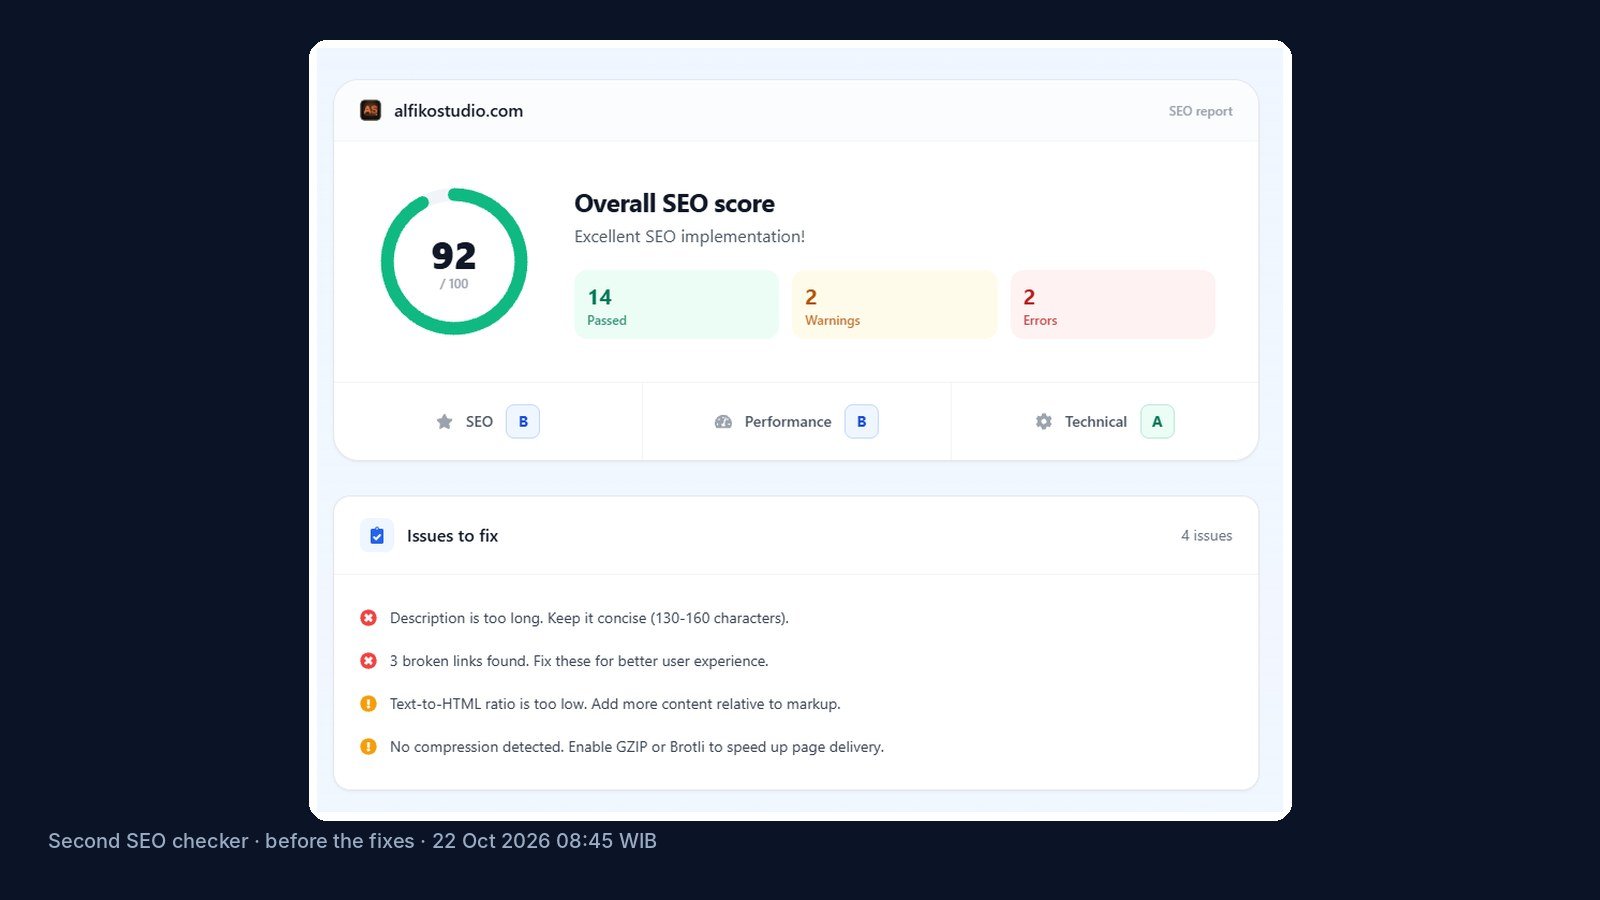Click the 14 Passed summary card
This screenshot has height=900, width=1600.
(x=677, y=305)
